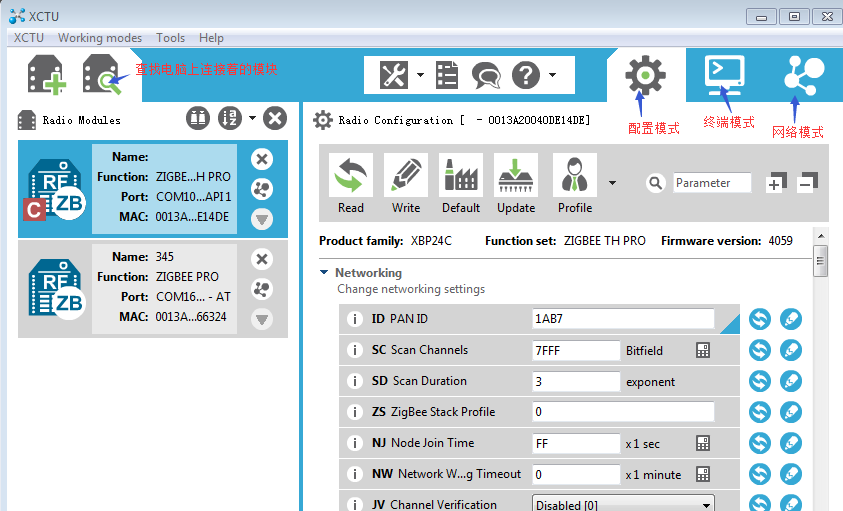The image size is (843, 511).
Task: Switch to Configuration working mode gear
Action: pos(645,75)
